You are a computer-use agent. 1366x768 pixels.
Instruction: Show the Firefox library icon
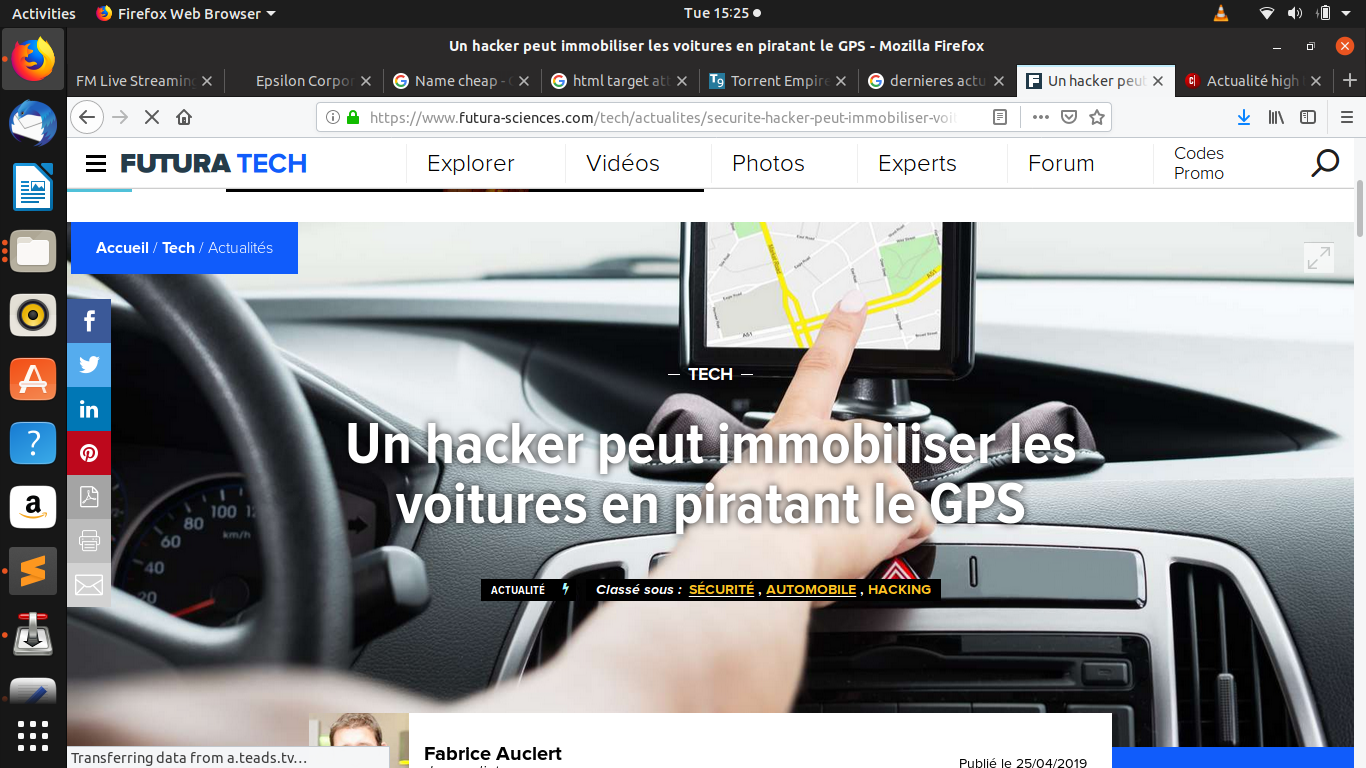[1276, 117]
